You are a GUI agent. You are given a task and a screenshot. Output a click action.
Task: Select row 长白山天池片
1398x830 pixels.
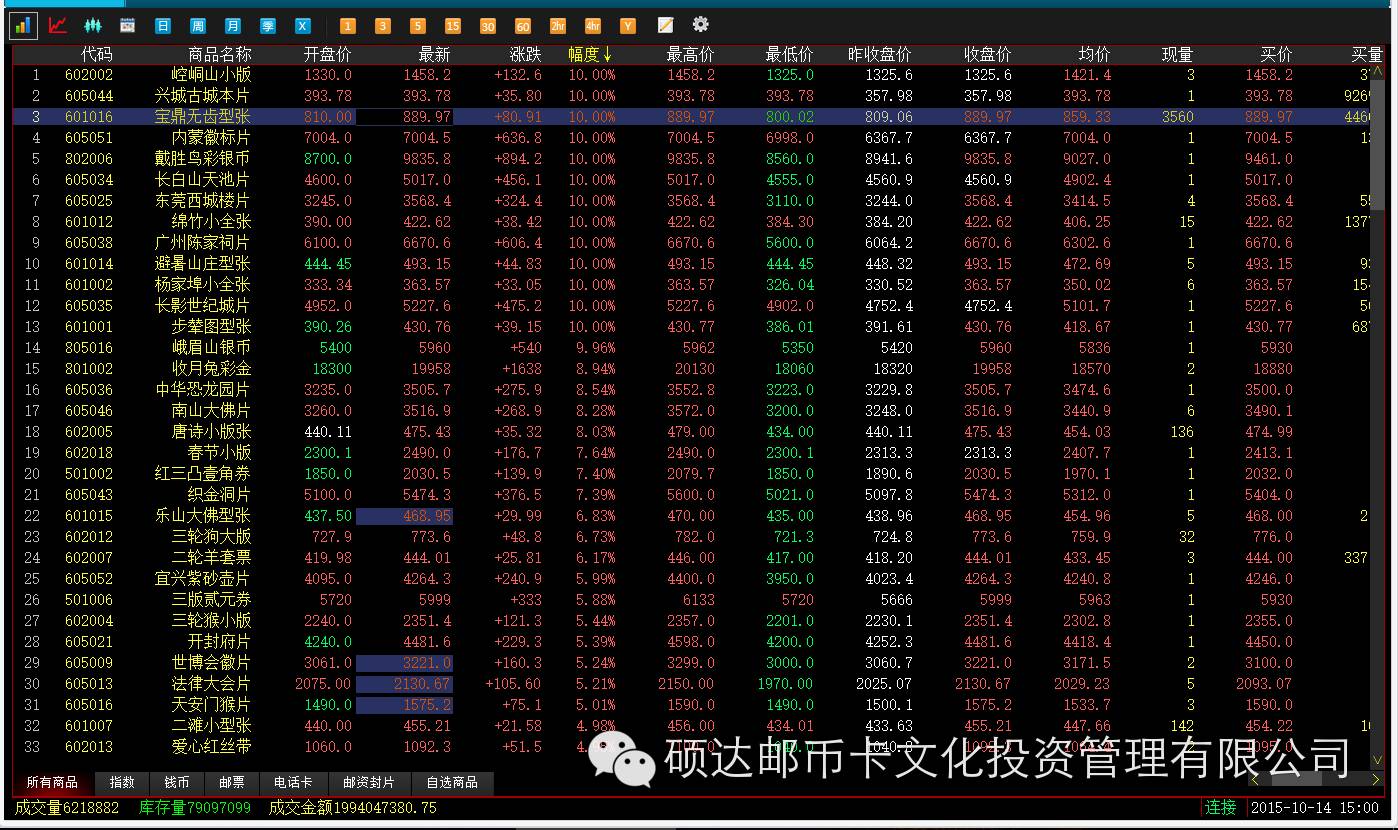pyautogui.click(x=691, y=180)
